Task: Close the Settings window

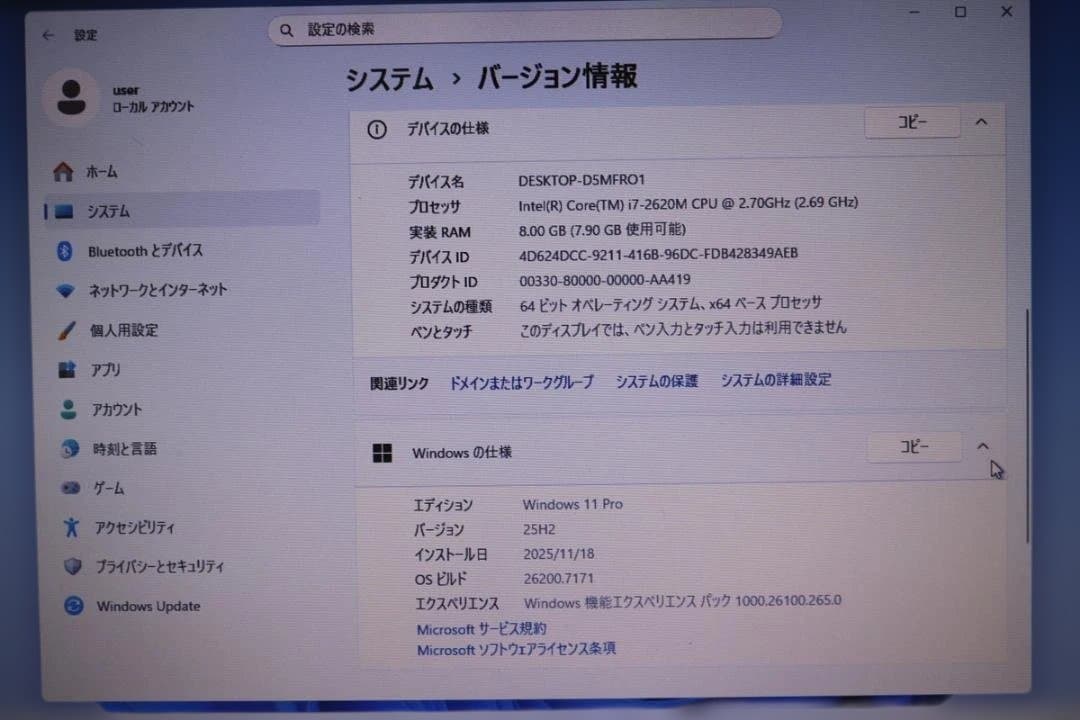Action: pyautogui.click(x=1006, y=11)
